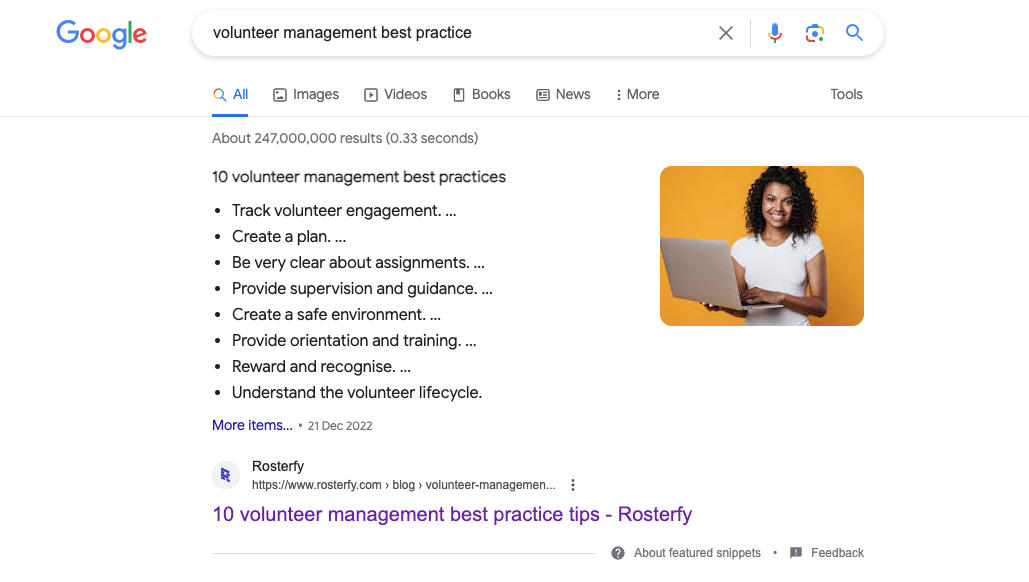Viewport: 1029px width, 582px height.
Task: Switch to the Videos tab
Action: point(395,94)
